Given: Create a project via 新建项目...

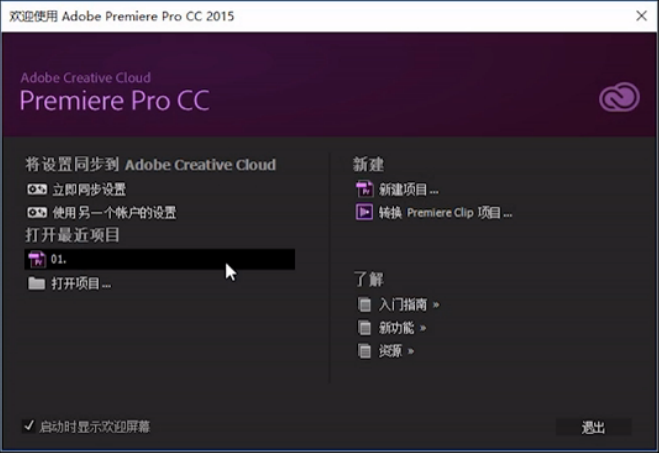Looking at the screenshot, I should pyautogui.click(x=409, y=190).
